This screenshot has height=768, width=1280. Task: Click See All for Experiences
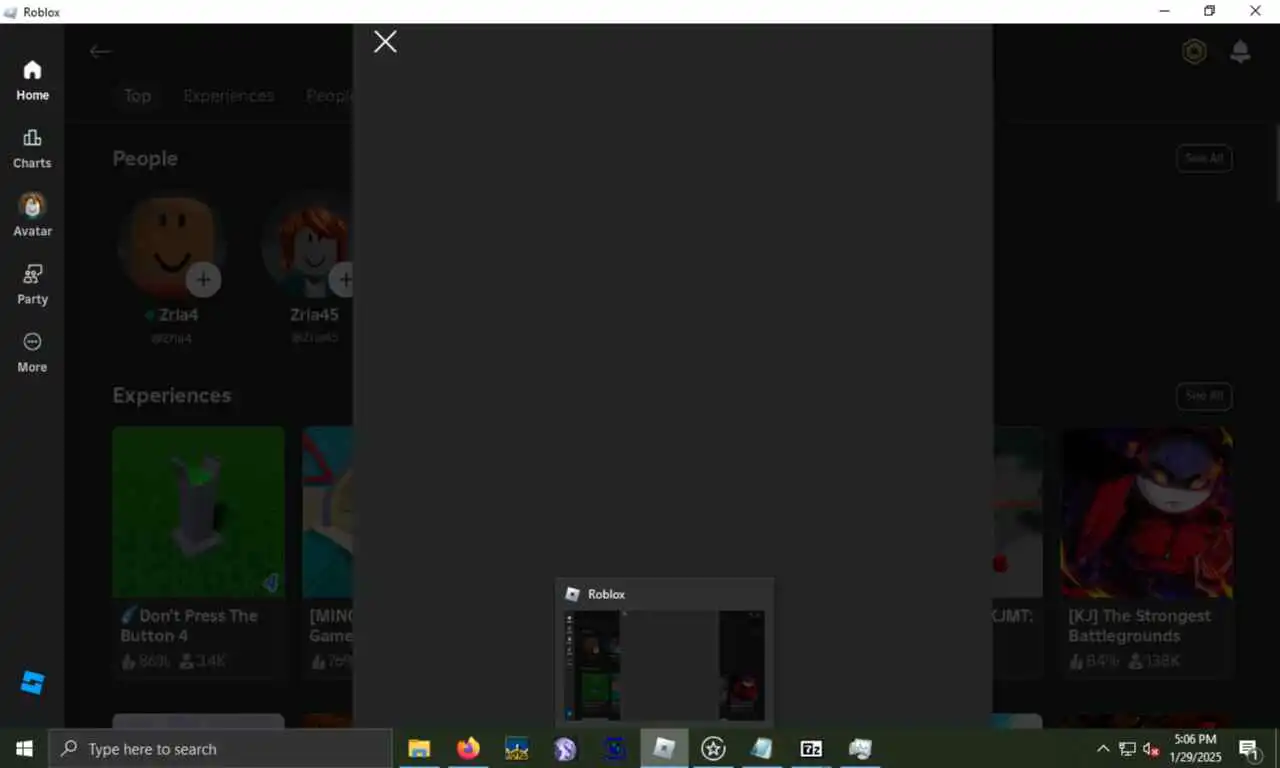1204,396
